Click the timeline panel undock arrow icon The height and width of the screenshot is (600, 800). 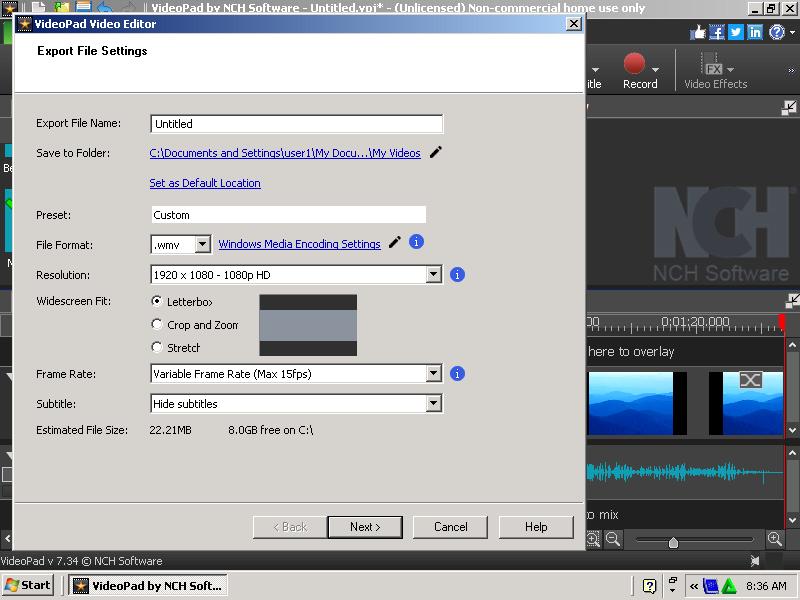792,301
